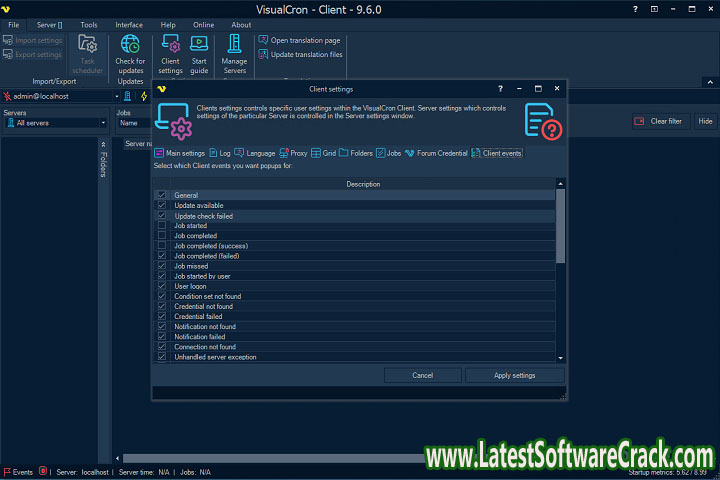
Task: Click the Name column header under Jobs
Action: click(129, 123)
